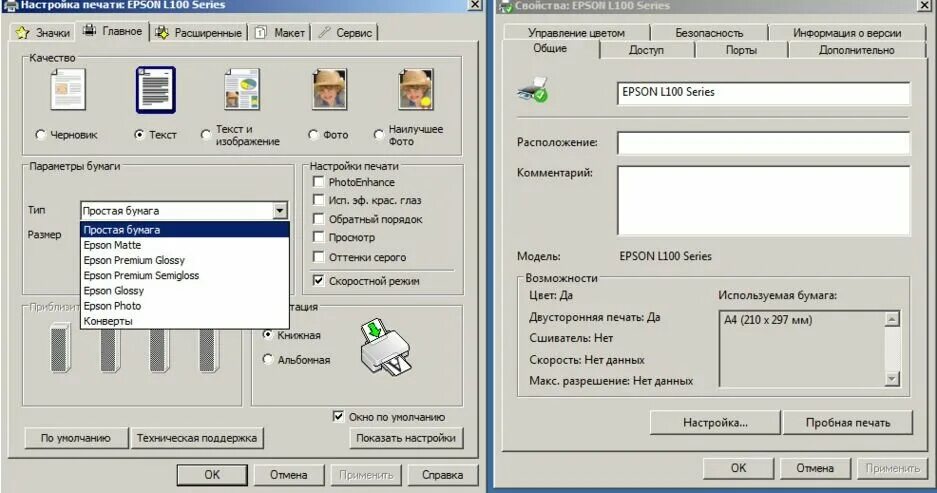Switch to the Доступ tab
937x493 pixels.
[646, 50]
